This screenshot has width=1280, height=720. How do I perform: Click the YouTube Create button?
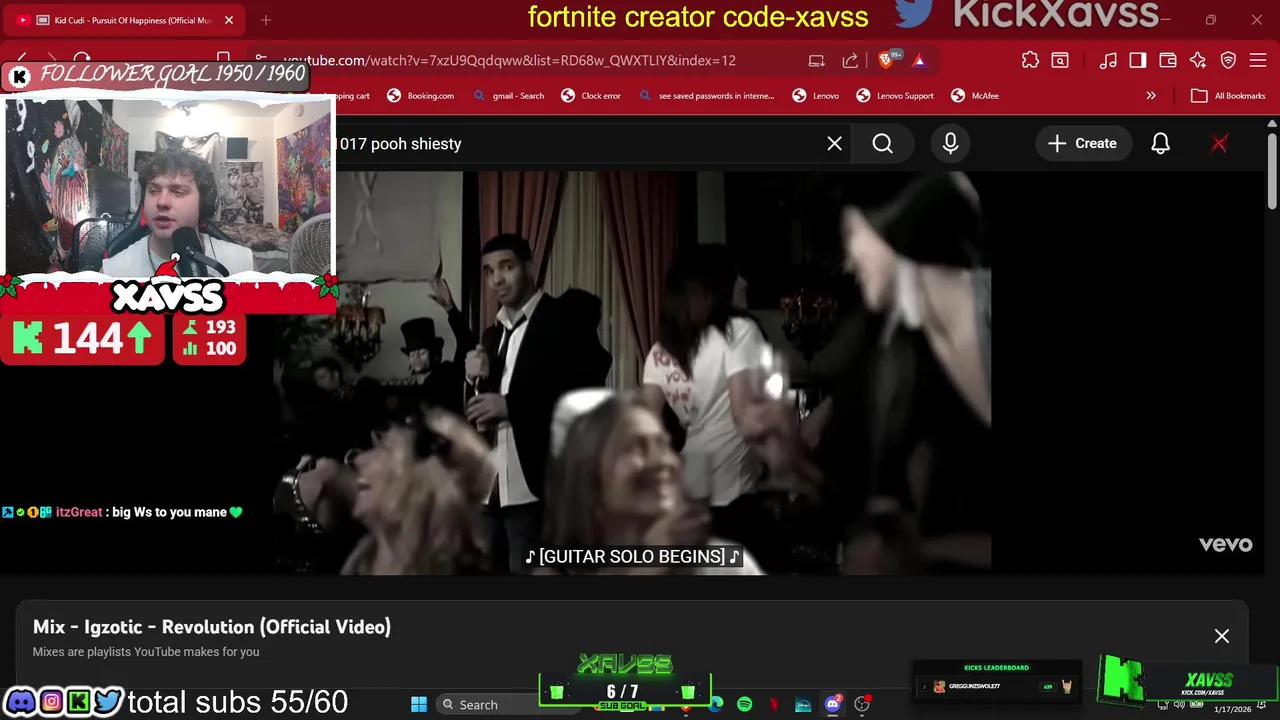click(1082, 144)
